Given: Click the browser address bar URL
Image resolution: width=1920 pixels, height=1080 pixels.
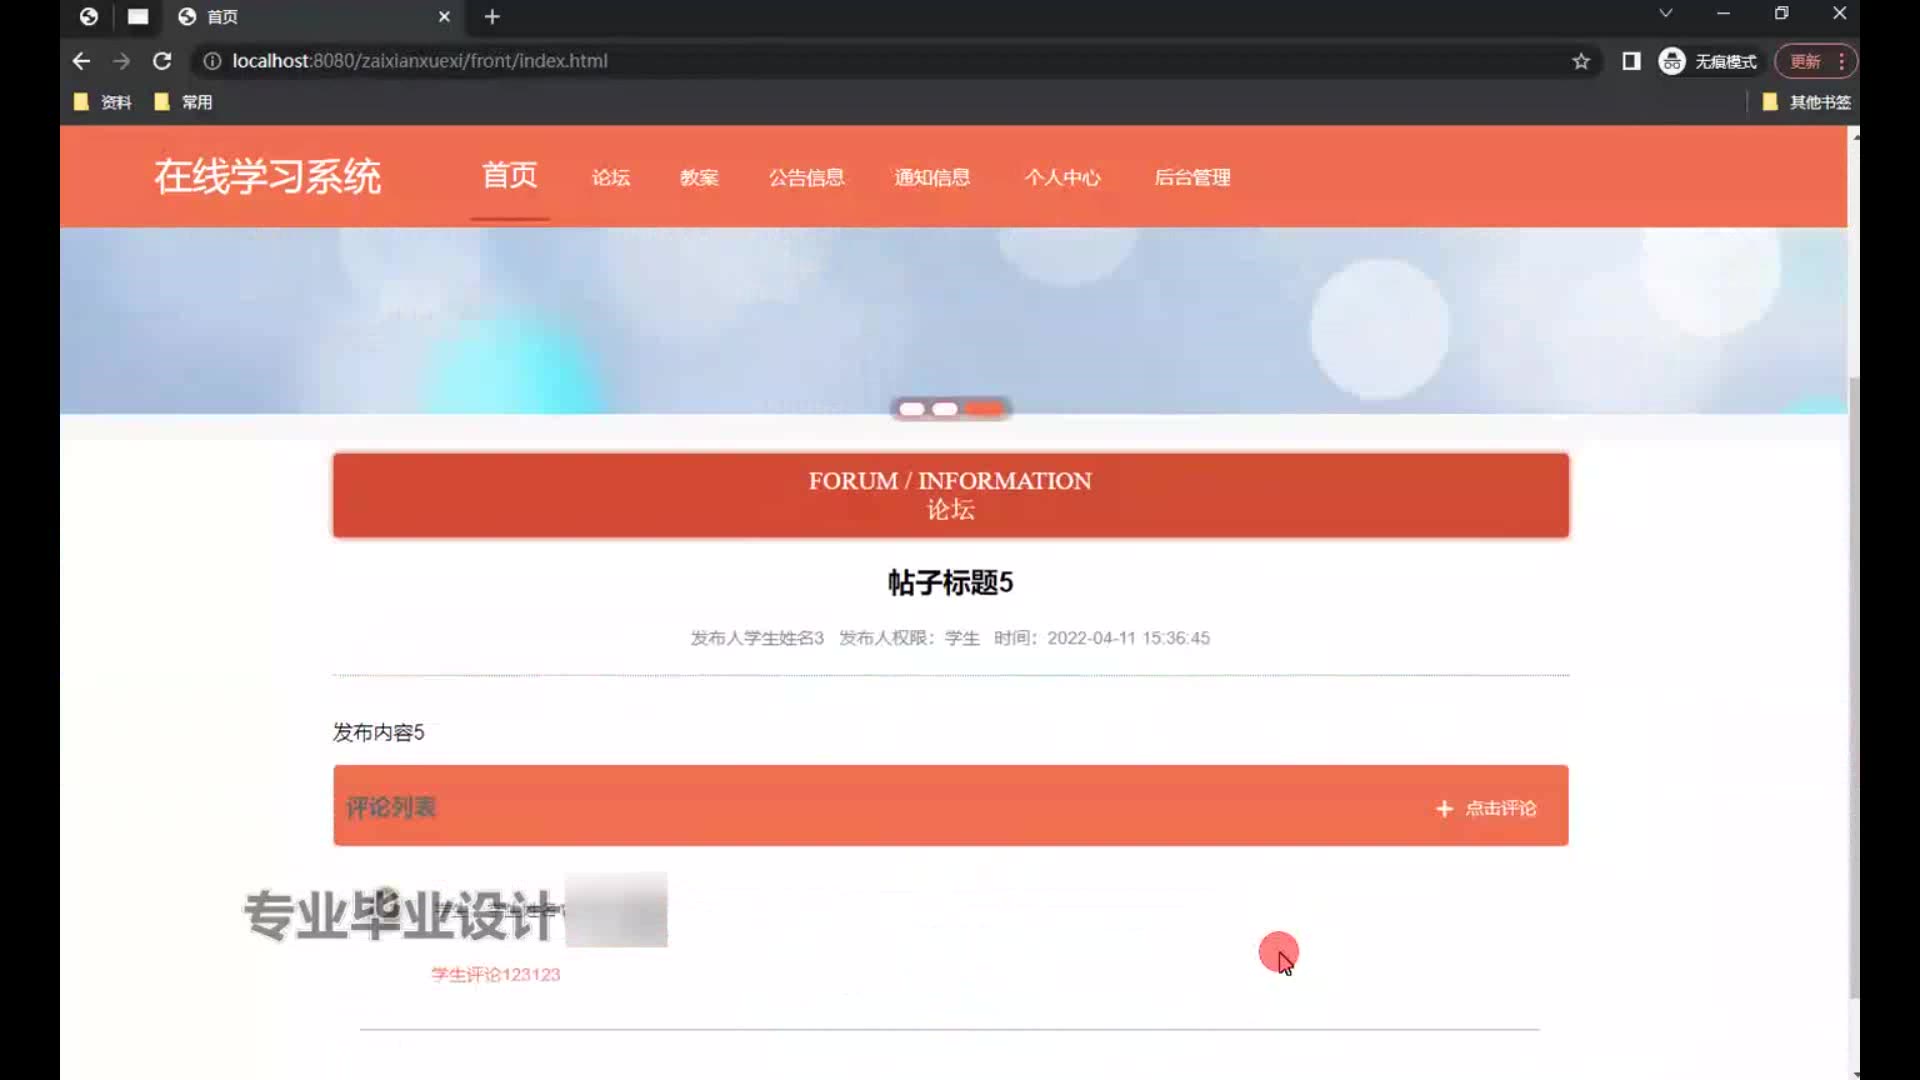Looking at the screenshot, I should tap(420, 61).
